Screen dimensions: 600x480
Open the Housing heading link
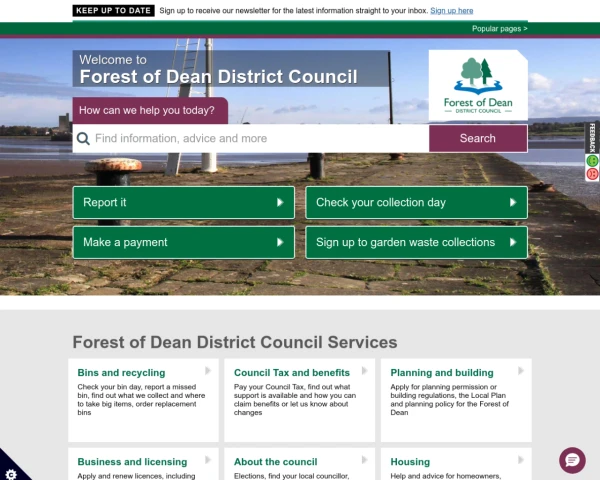[x=410, y=462]
